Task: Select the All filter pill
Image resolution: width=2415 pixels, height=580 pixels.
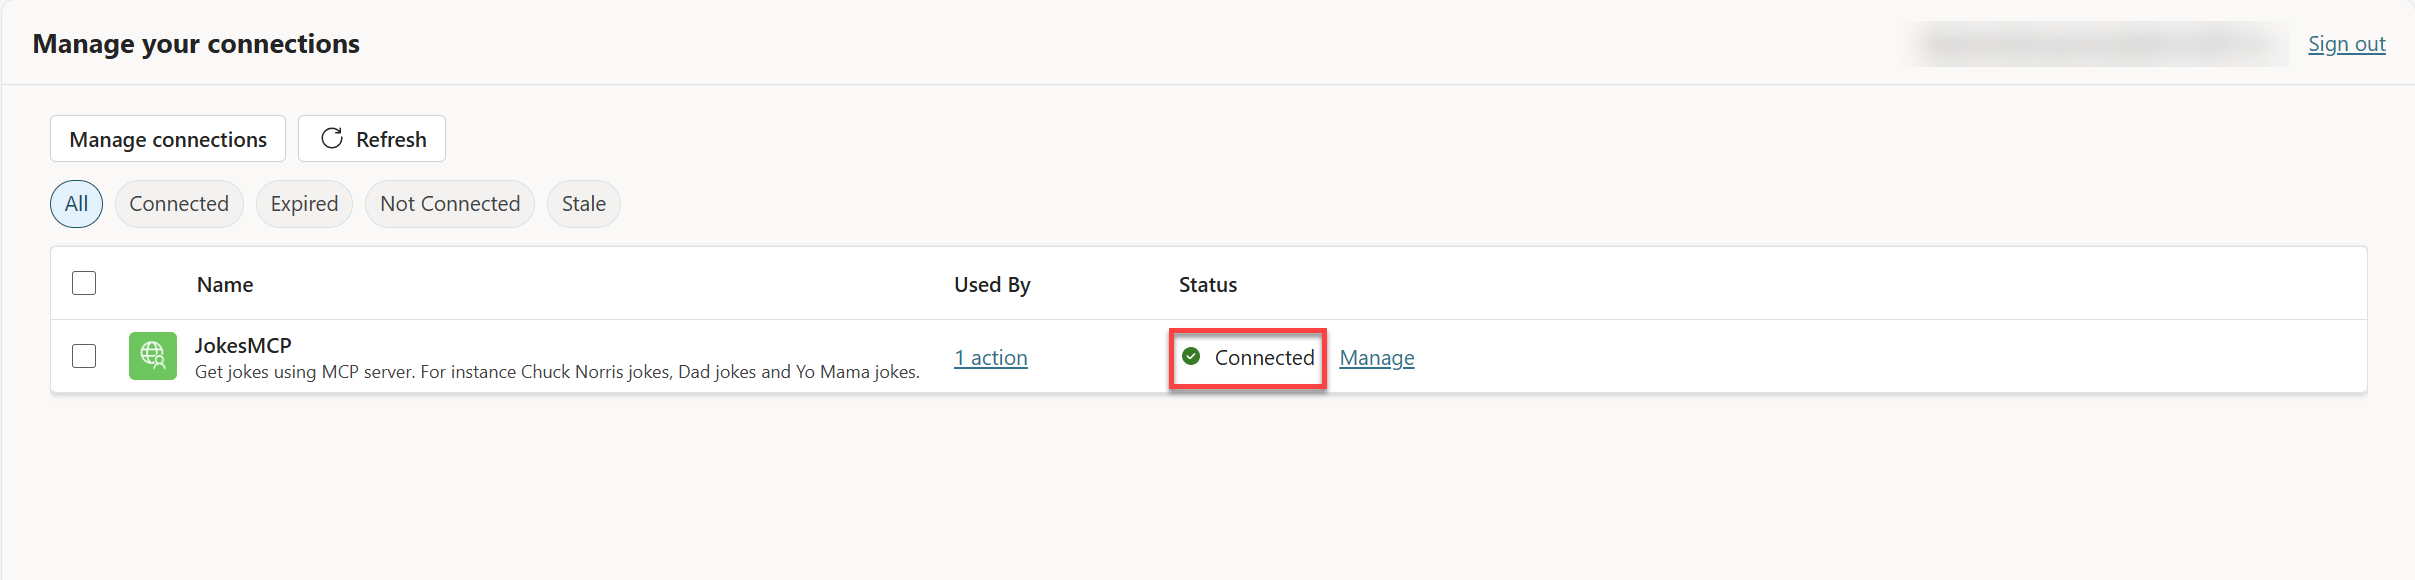Action: tap(76, 203)
